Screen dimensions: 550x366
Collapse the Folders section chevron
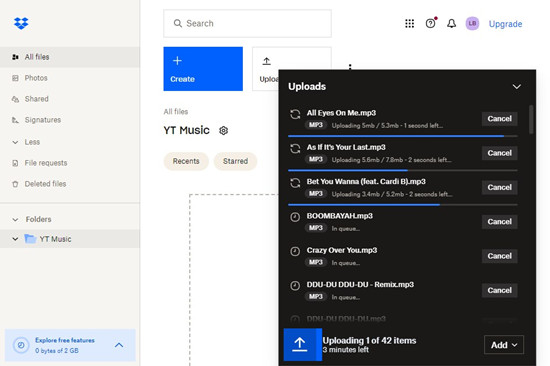coord(15,220)
